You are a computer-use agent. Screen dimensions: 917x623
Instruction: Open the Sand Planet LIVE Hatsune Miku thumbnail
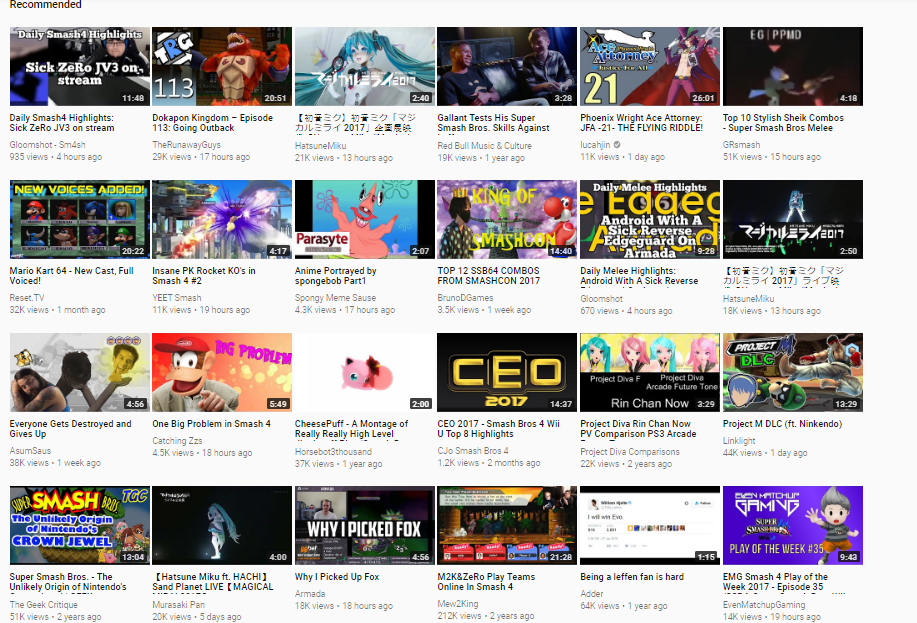(222, 525)
